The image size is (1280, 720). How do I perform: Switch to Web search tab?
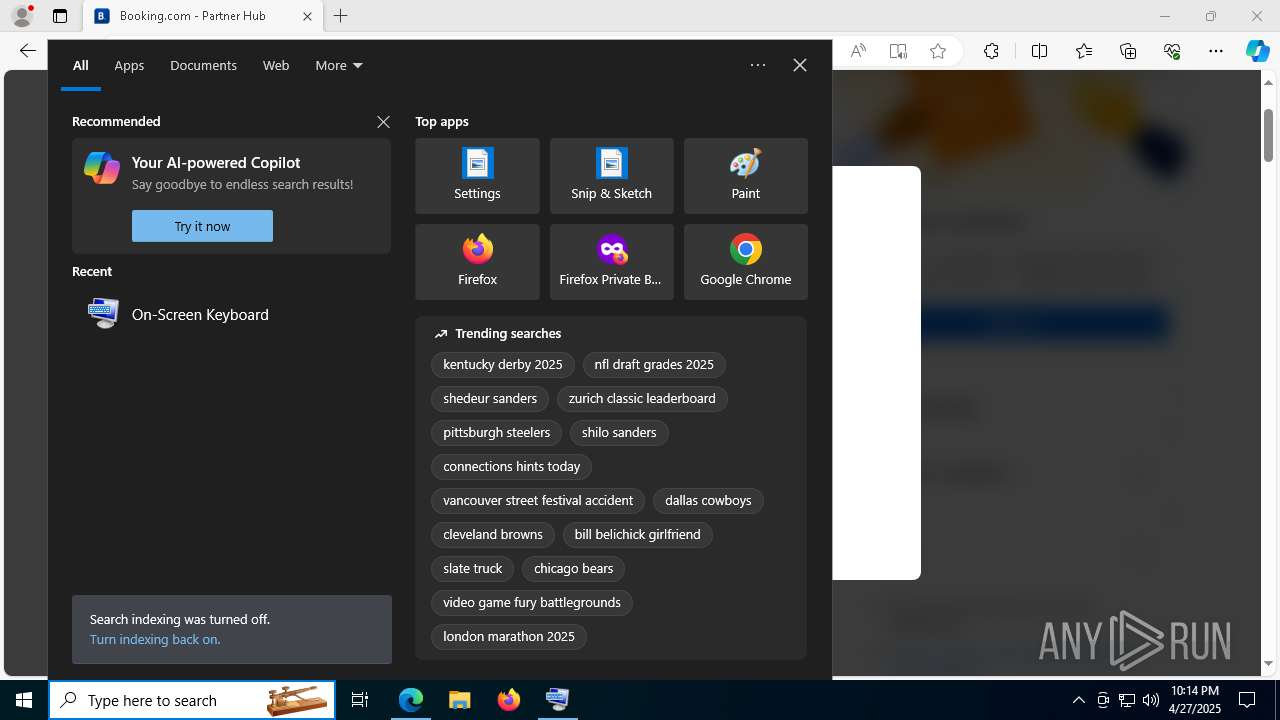coord(276,65)
